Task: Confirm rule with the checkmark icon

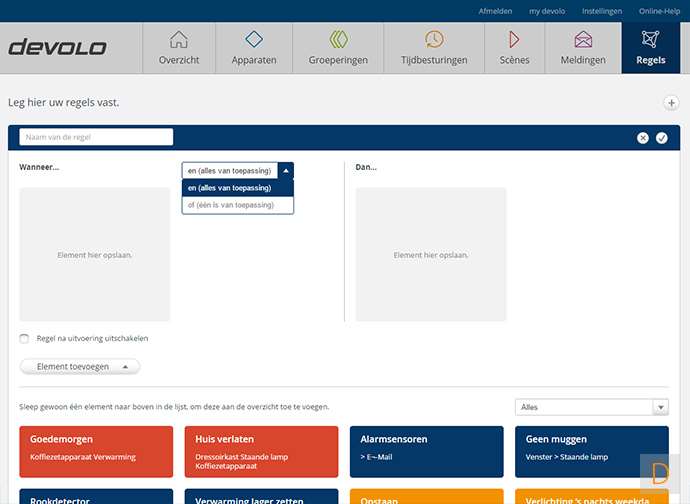Action: pos(661,138)
